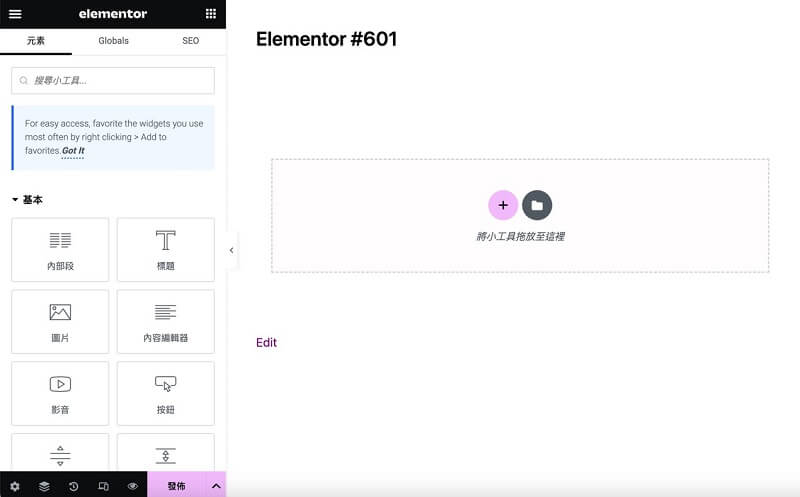
Task: Select the spacer widget icon
Action: pyautogui.click(x=166, y=455)
